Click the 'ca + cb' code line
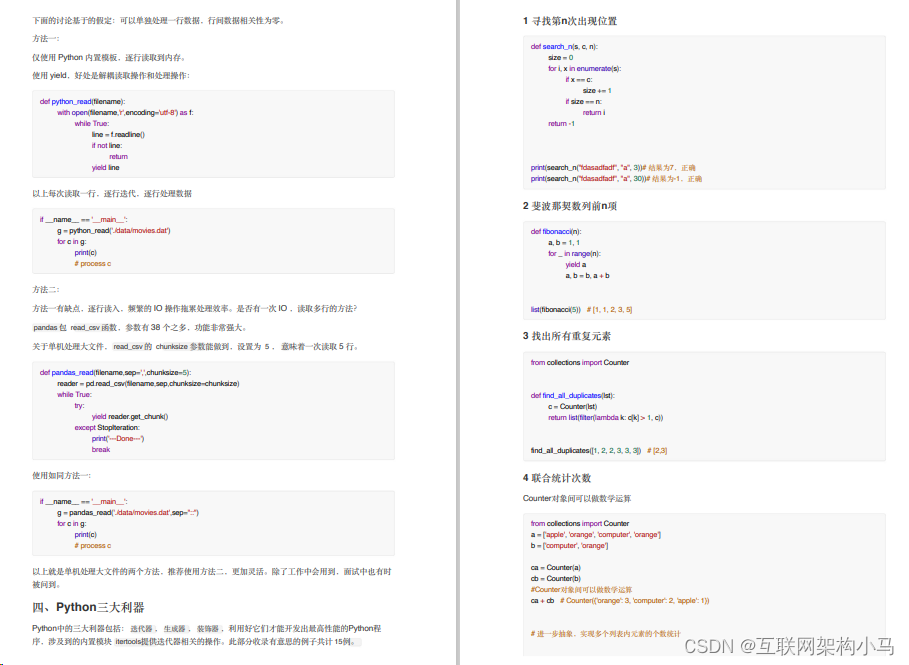This screenshot has height=665, width=909. click(x=620, y=601)
